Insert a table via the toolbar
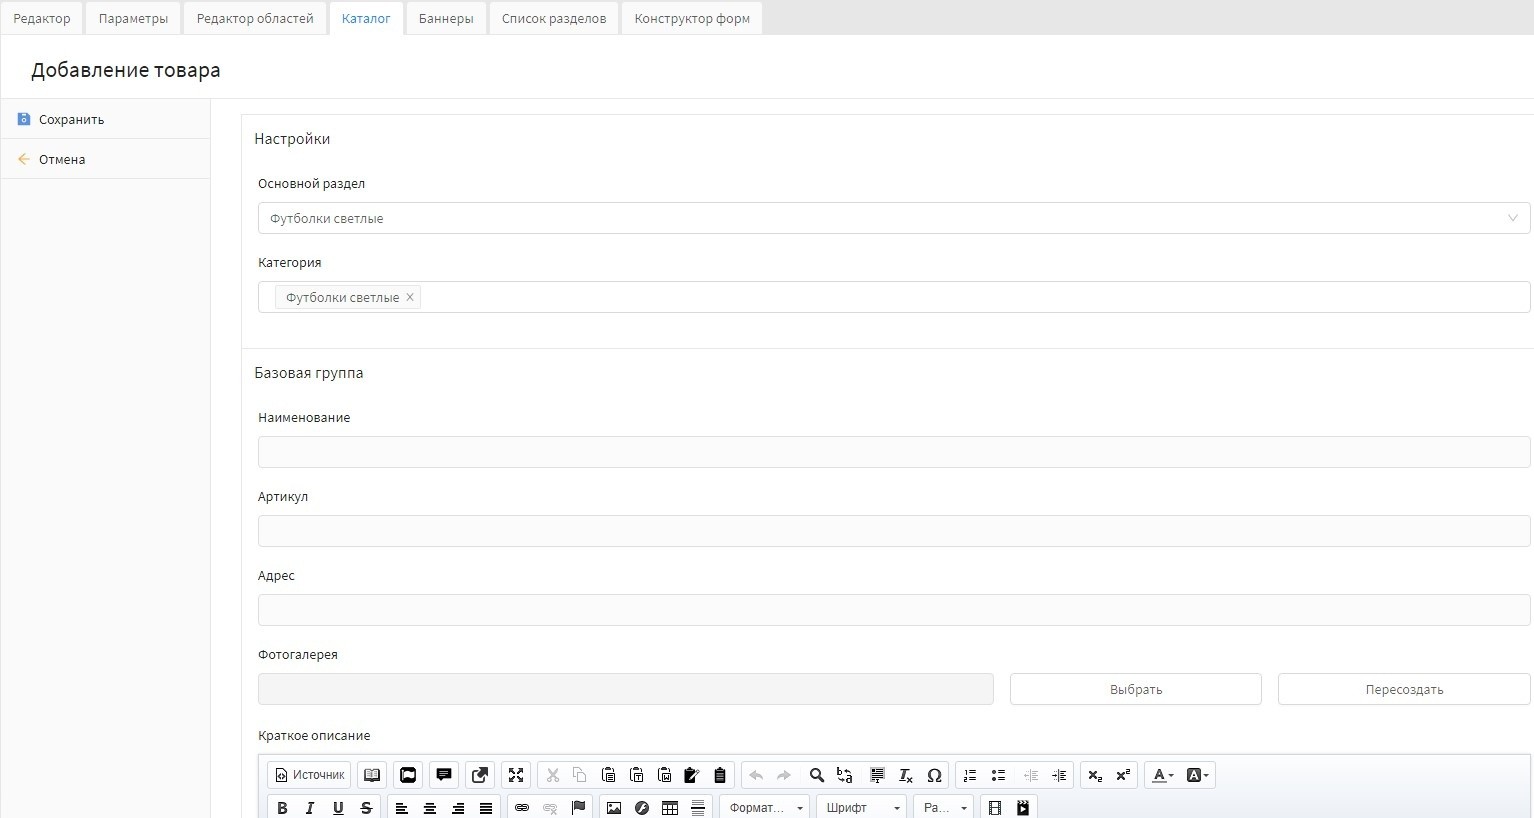Viewport: 1534px width, 818px height. 670,807
